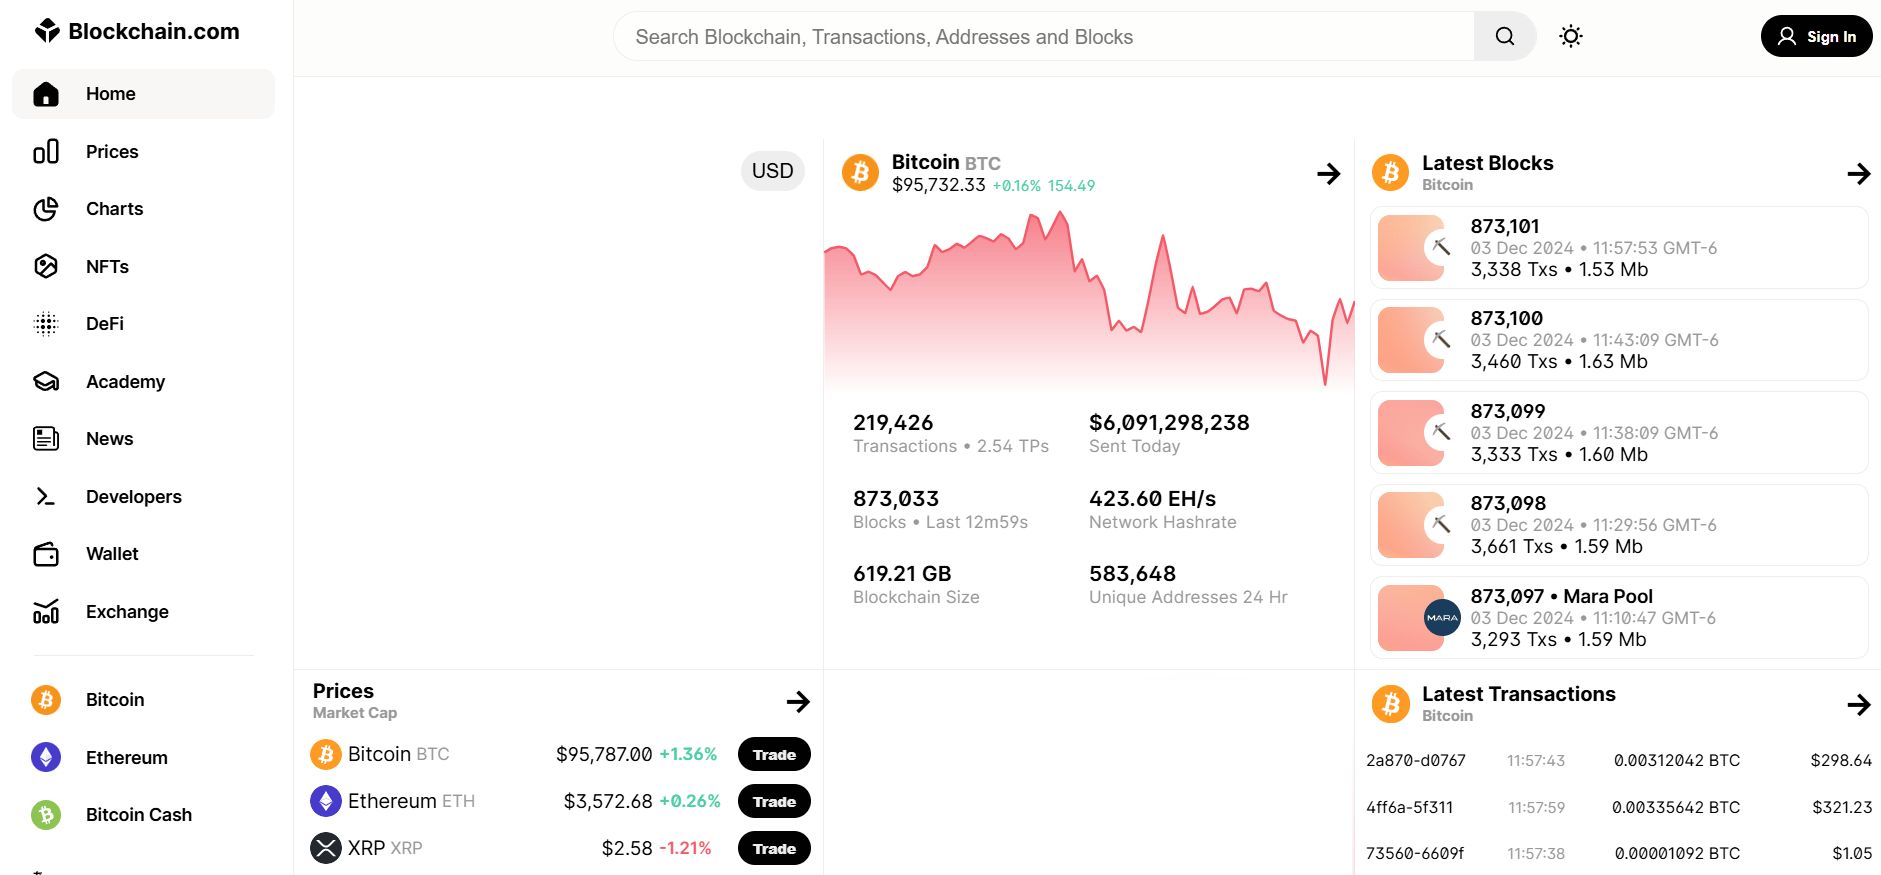Viewport: 1881px width, 875px height.
Task: Open all Latest Blocks with the arrow
Action: [1859, 173]
